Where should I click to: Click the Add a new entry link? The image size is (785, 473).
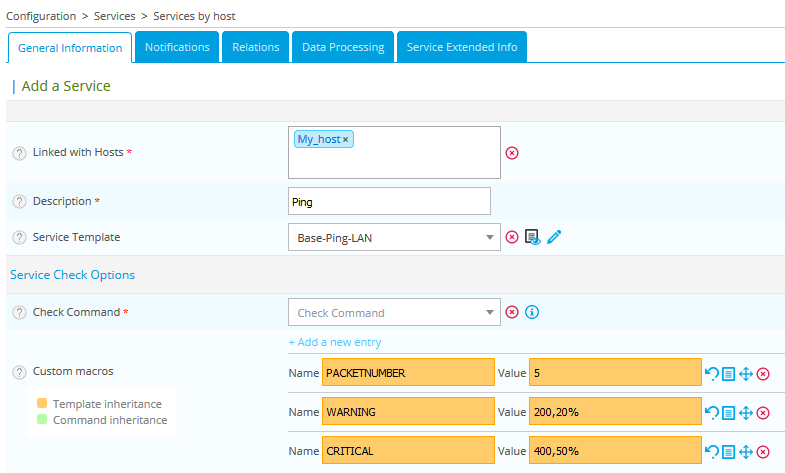[x=335, y=342]
